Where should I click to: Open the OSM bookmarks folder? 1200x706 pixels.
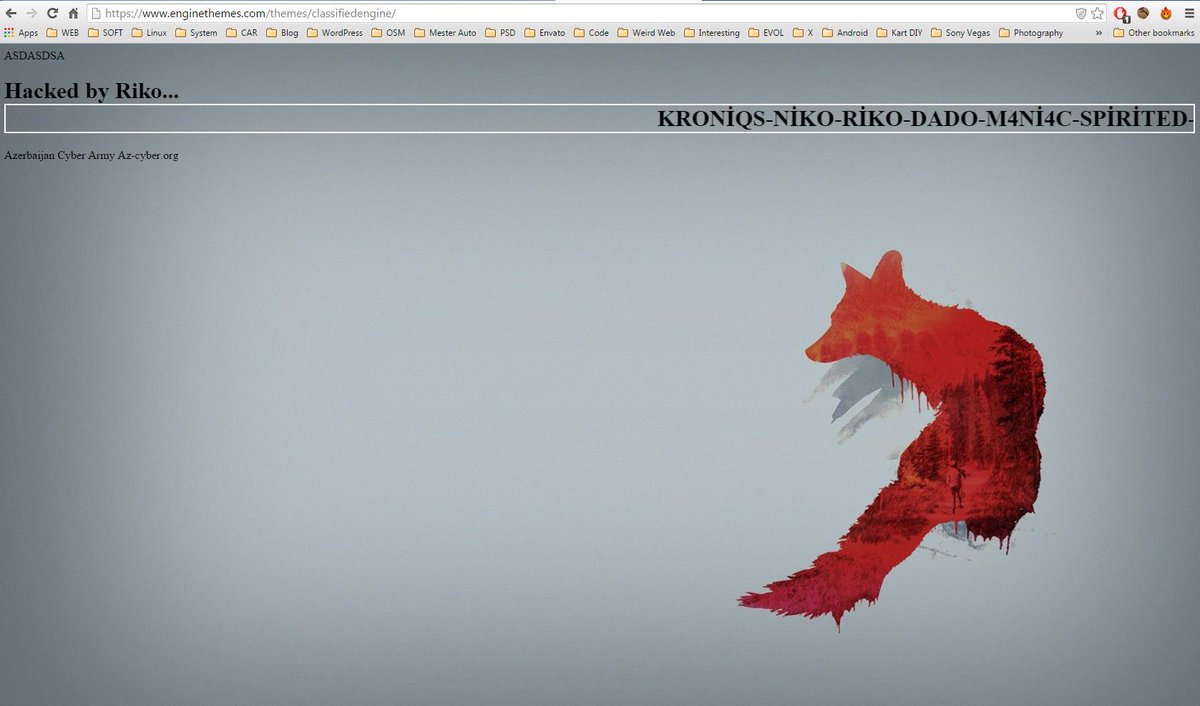click(388, 33)
